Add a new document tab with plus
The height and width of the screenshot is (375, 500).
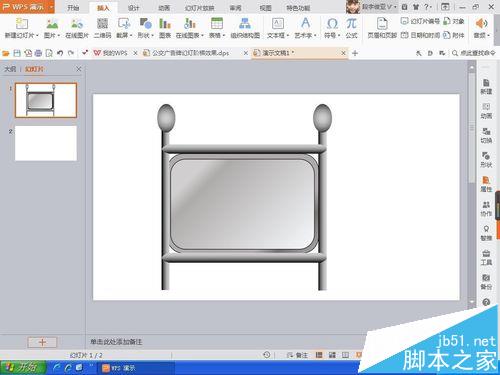pyautogui.click(x=355, y=53)
